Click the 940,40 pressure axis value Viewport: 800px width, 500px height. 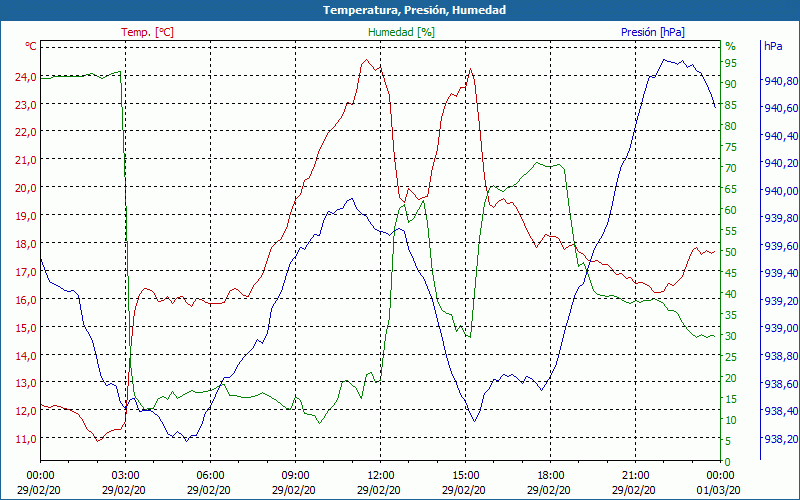(781, 136)
